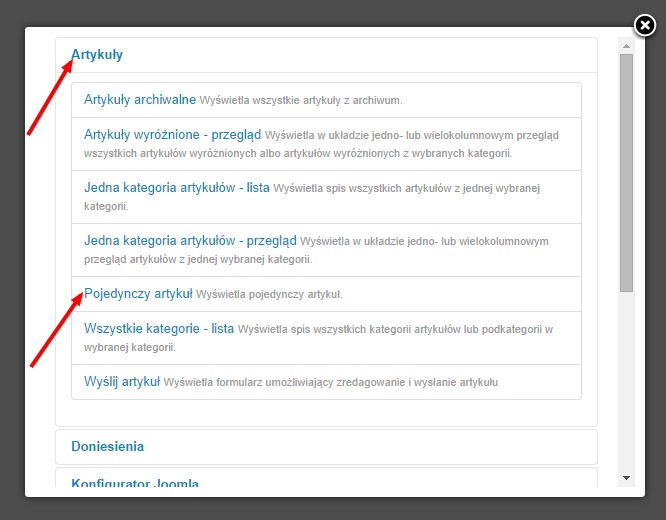Viewport: 666px width, 520px height.
Task: Expand the Konfigurator Joomla section
Action: (x=135, y=484)
